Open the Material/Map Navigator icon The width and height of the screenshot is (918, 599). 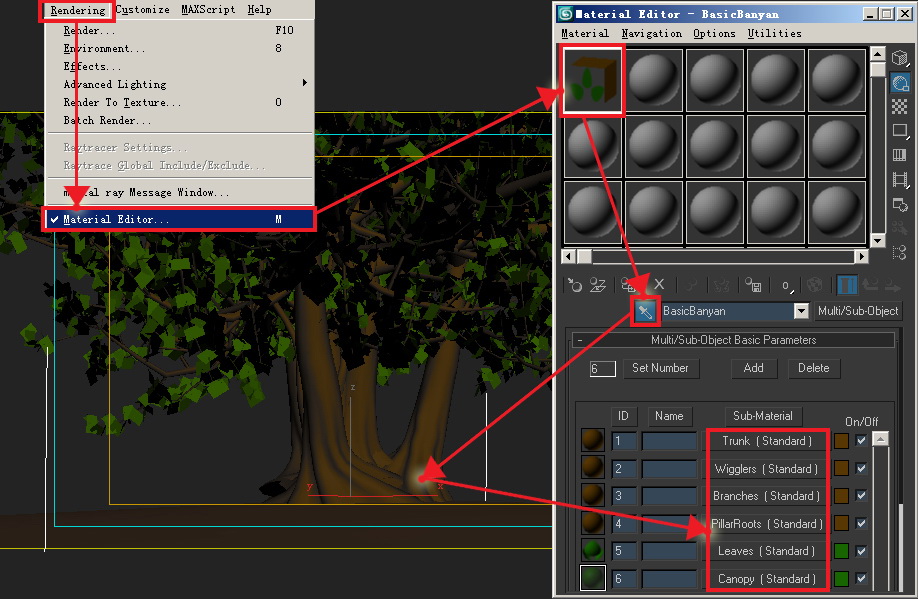900,253
